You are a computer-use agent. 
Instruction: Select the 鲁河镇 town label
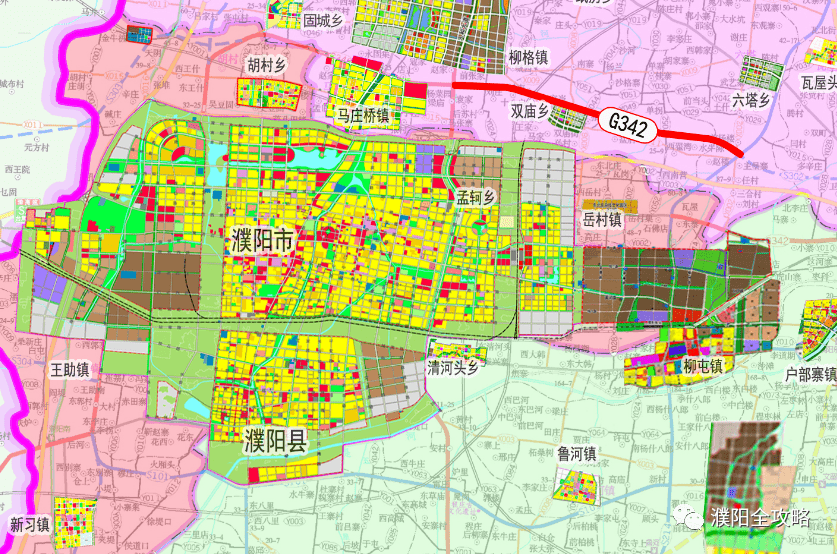coord(577,453)
